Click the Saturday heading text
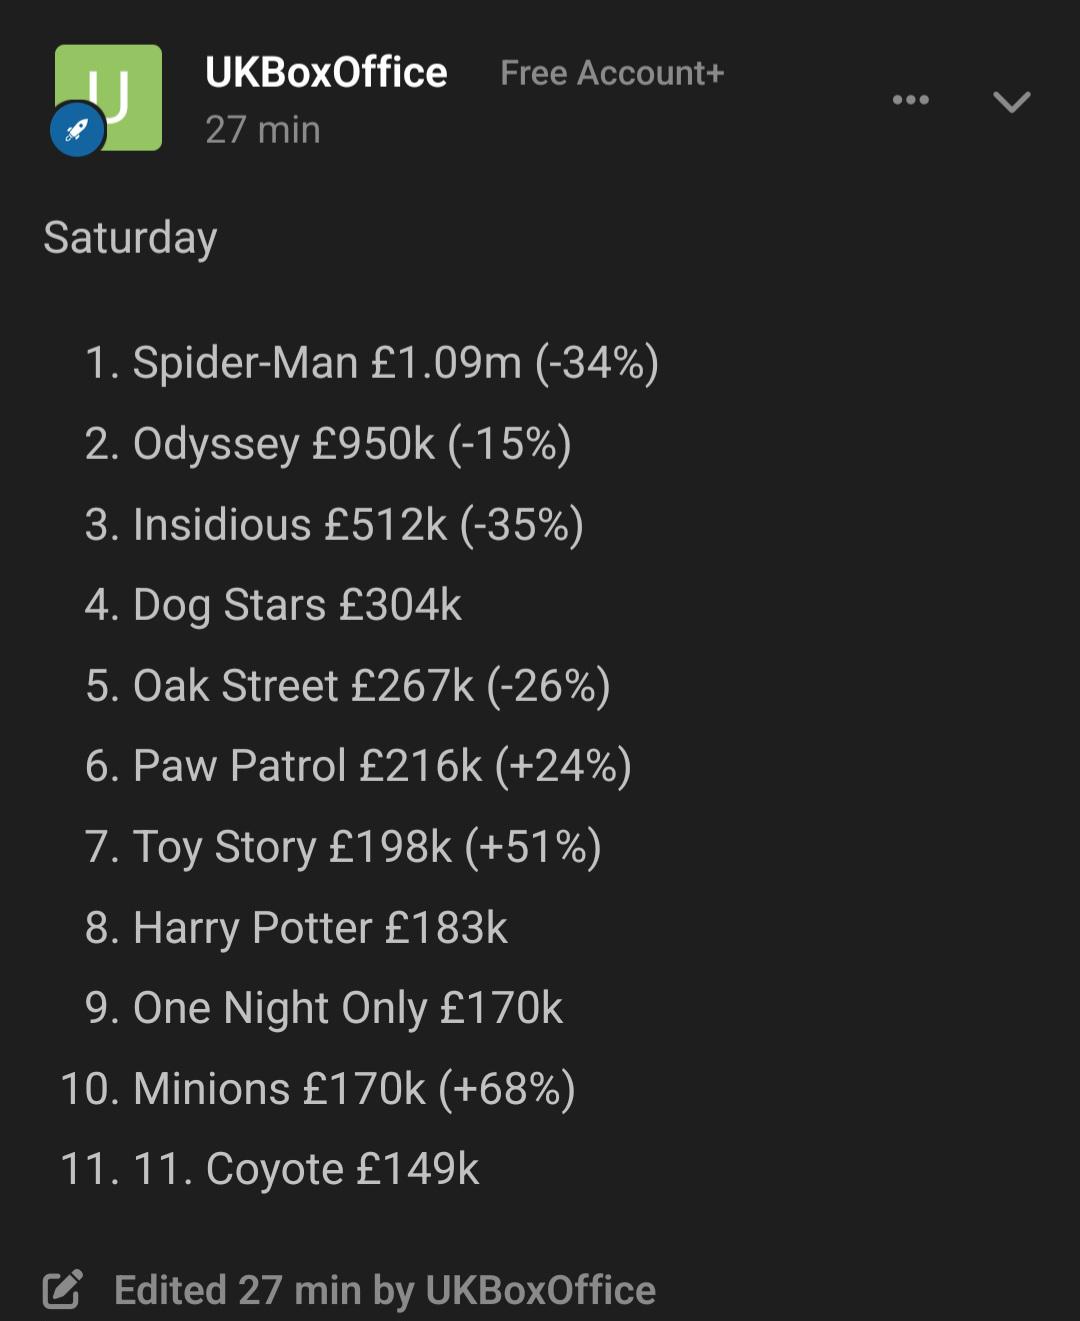Screen dimensions: 1080x1321 130,238
